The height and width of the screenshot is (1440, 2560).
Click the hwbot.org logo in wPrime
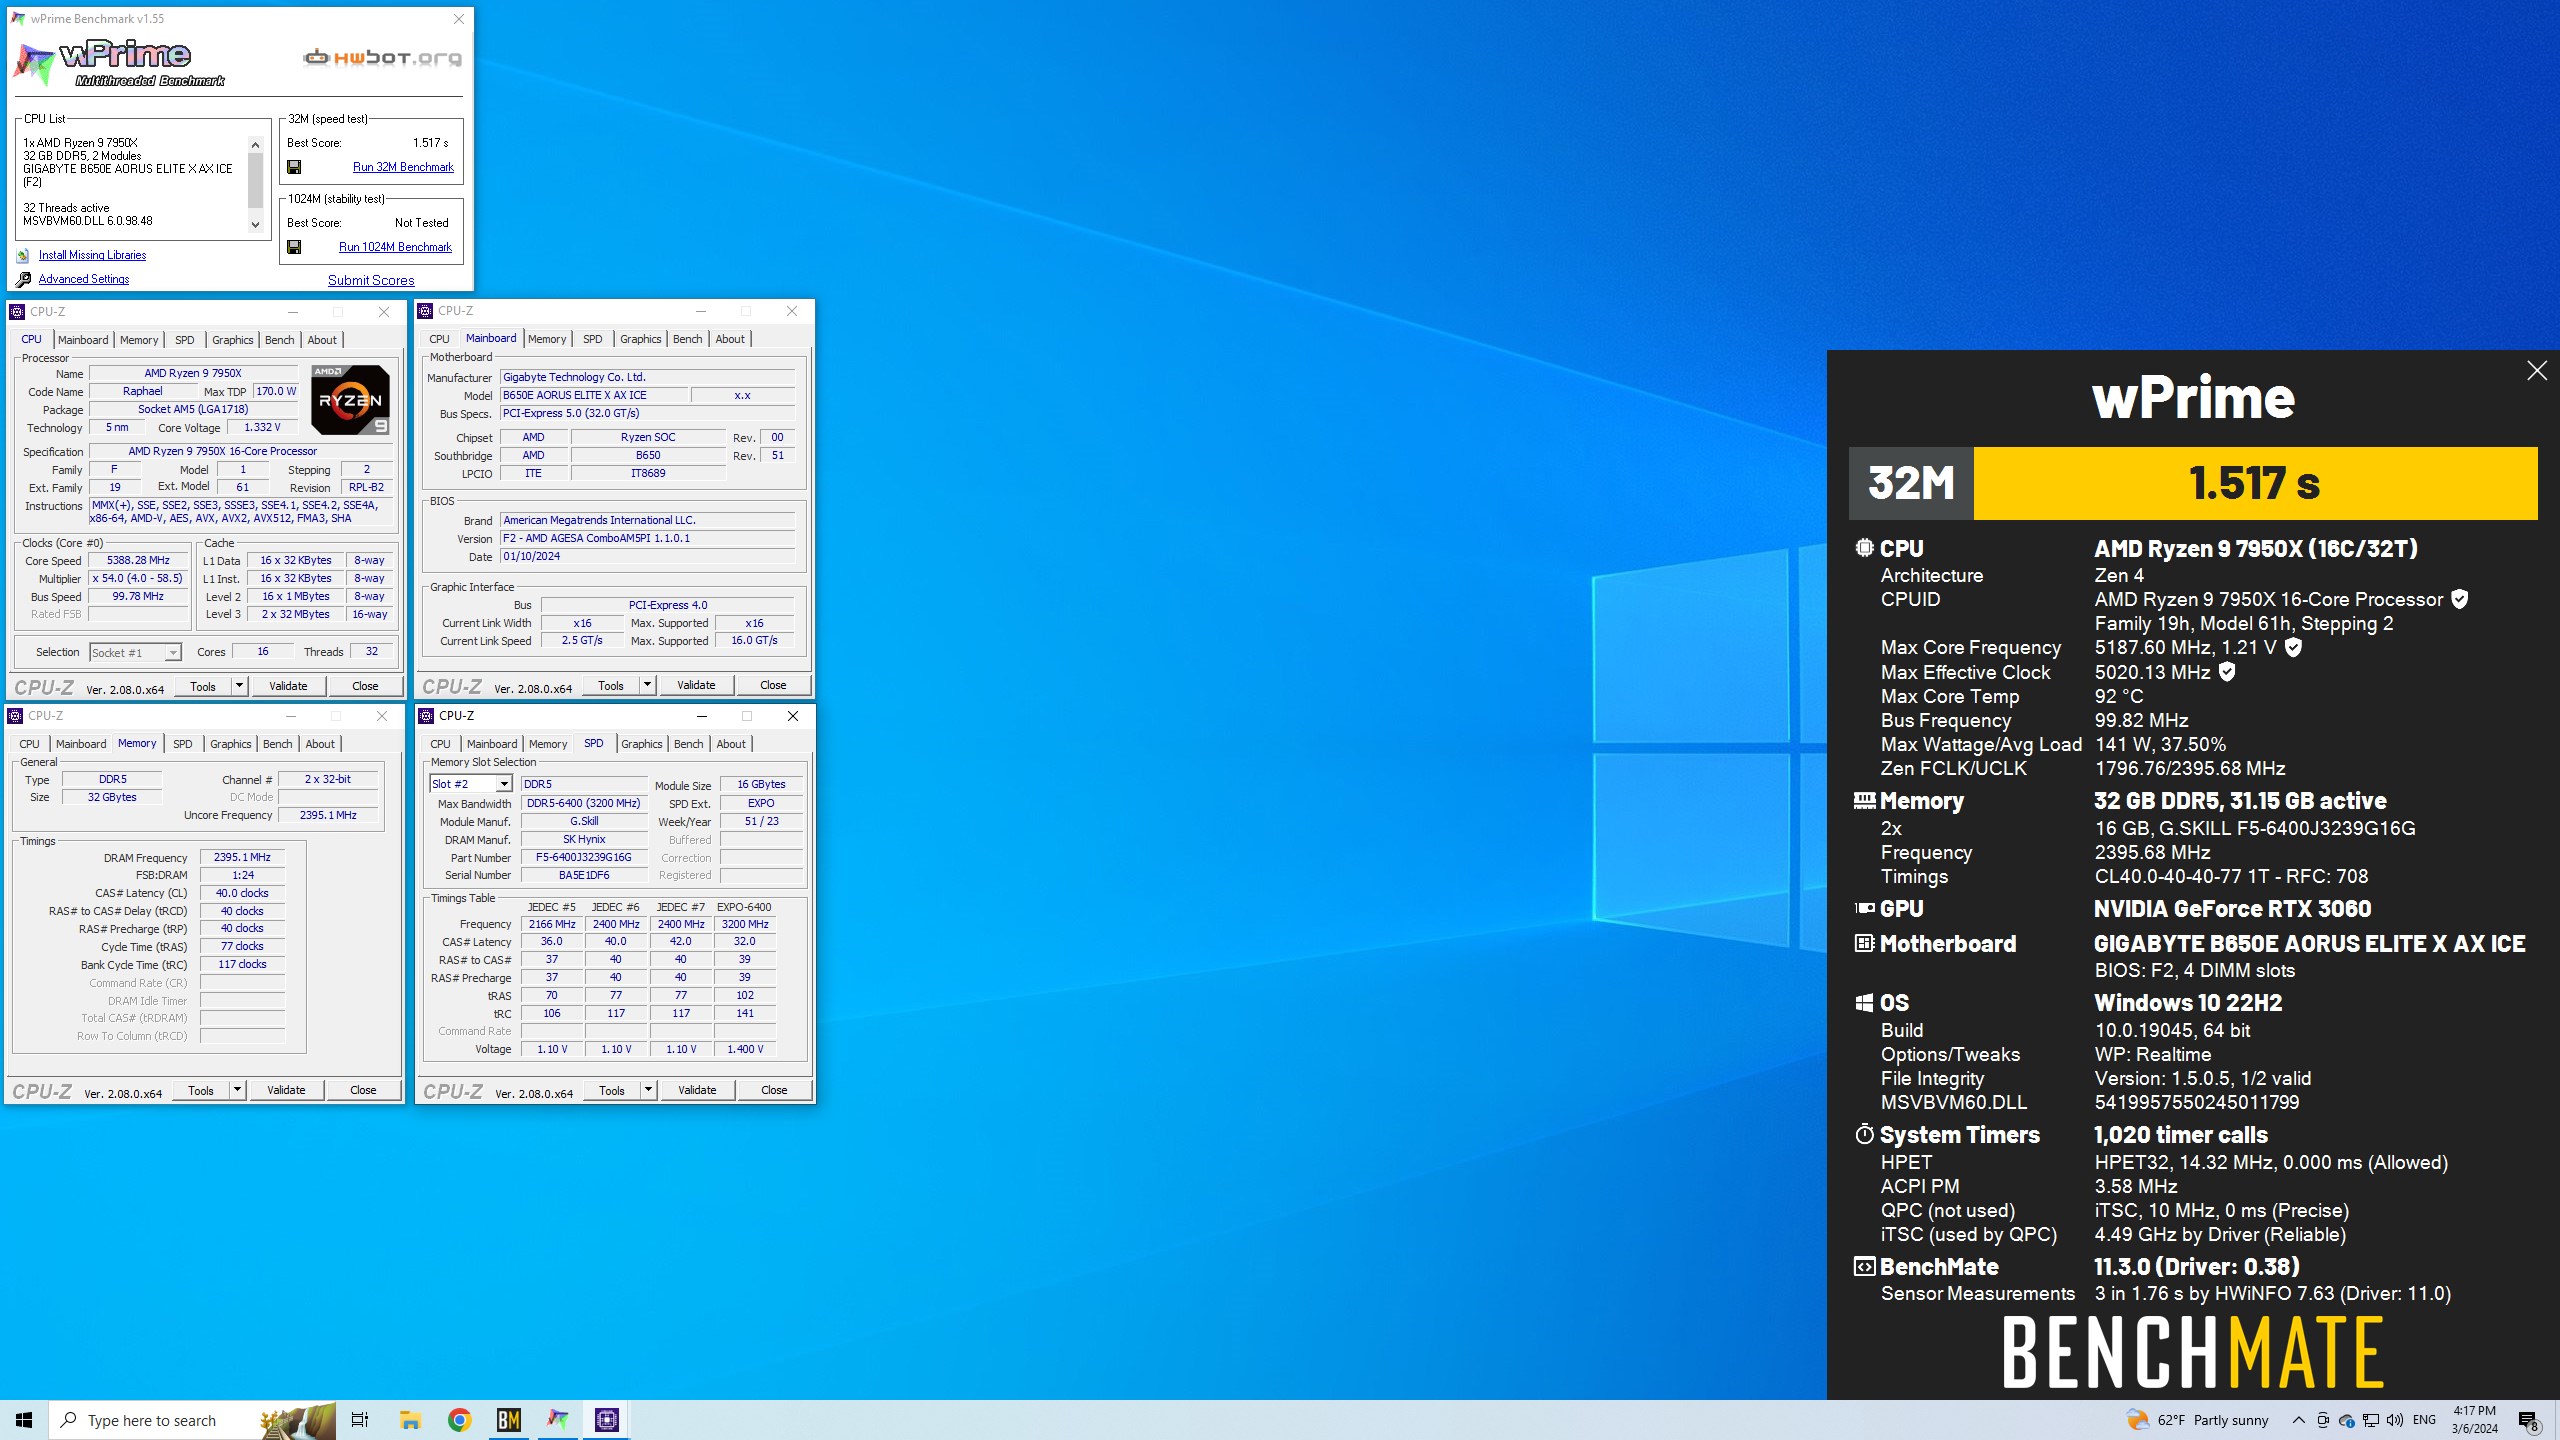tap(382, 58)
